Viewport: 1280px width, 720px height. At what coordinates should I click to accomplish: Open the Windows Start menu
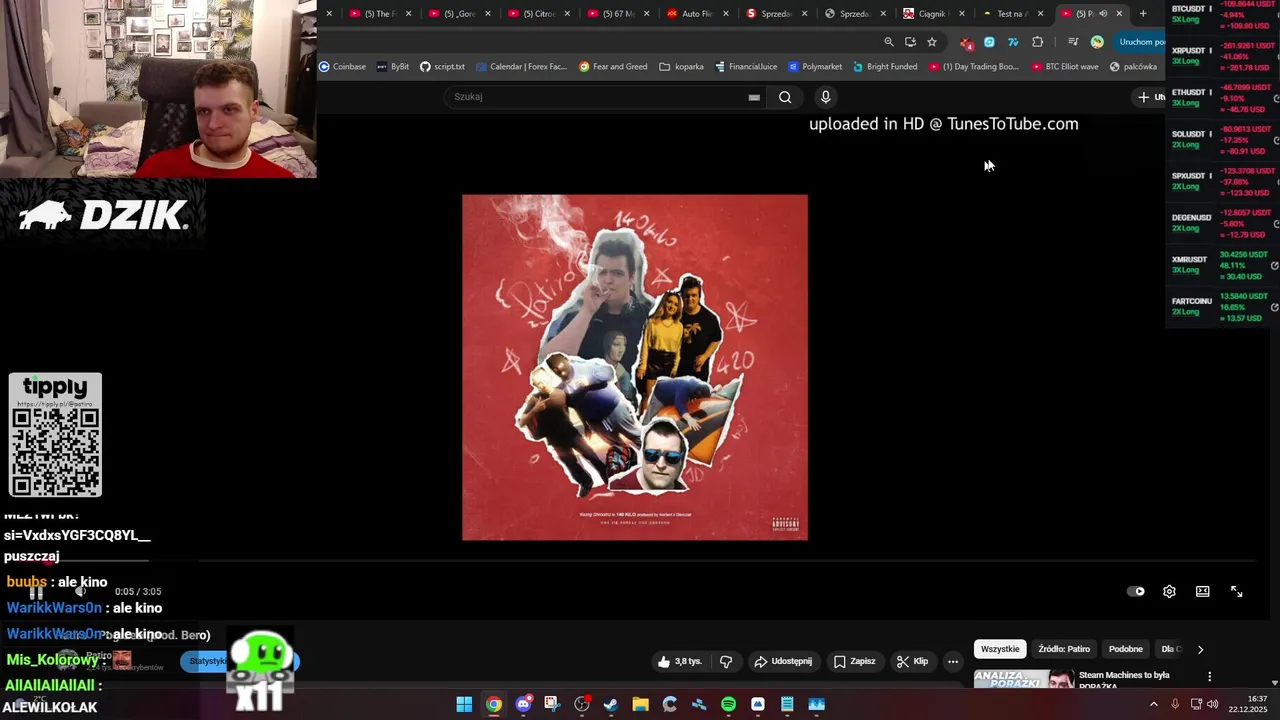click(x=464, y=704)
